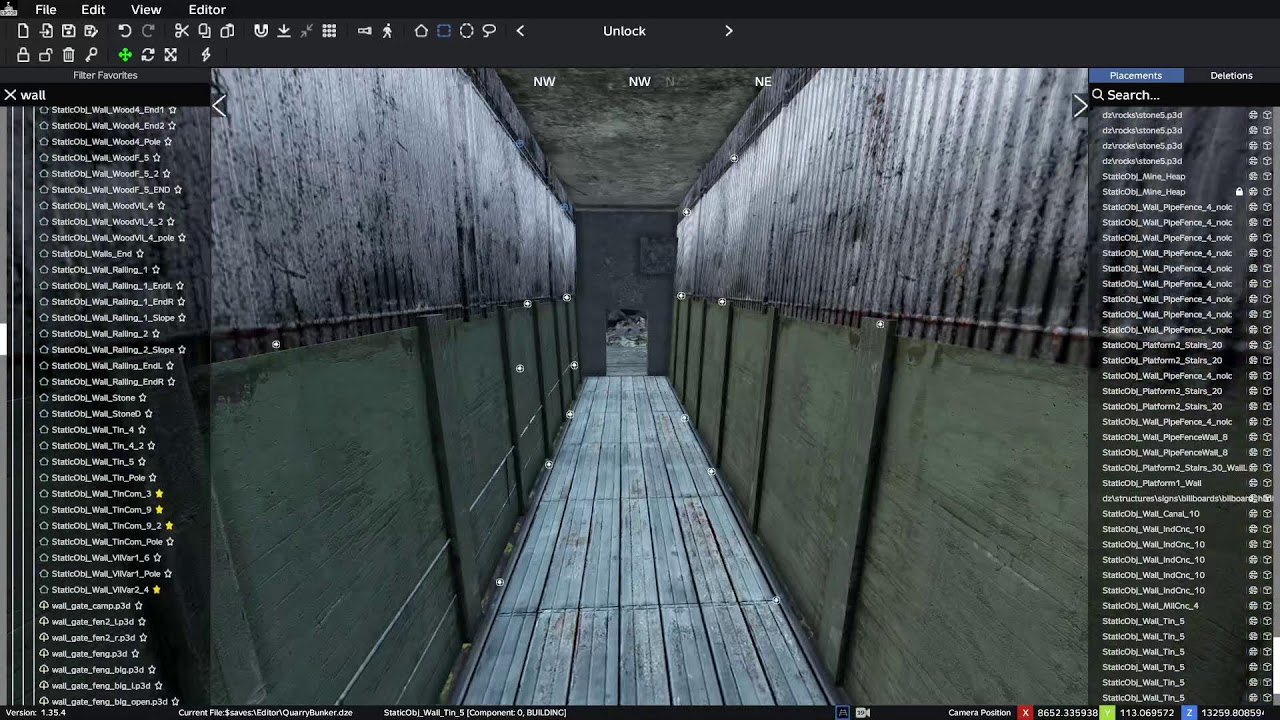1280x720 pixels.
Task: Select StaticObj_Wall_Canal_10 in placements
Action: pyautogui.click(x=1150, y=514)
